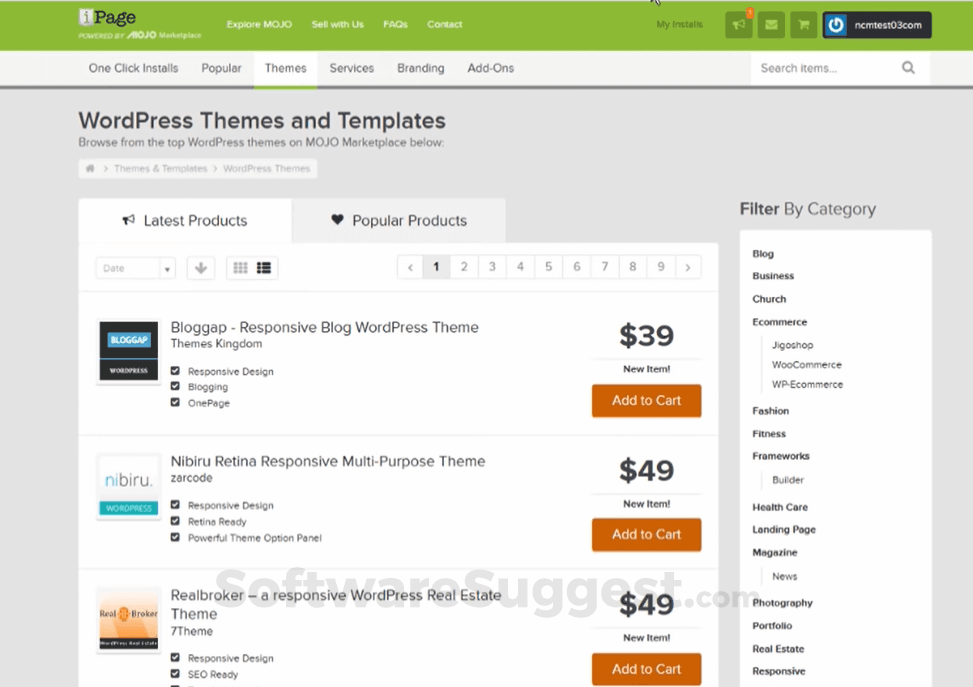Viewport: 973px width, 687px height.
Task: Open the Date sort dropdown
Action: click(x=135, y=267)
